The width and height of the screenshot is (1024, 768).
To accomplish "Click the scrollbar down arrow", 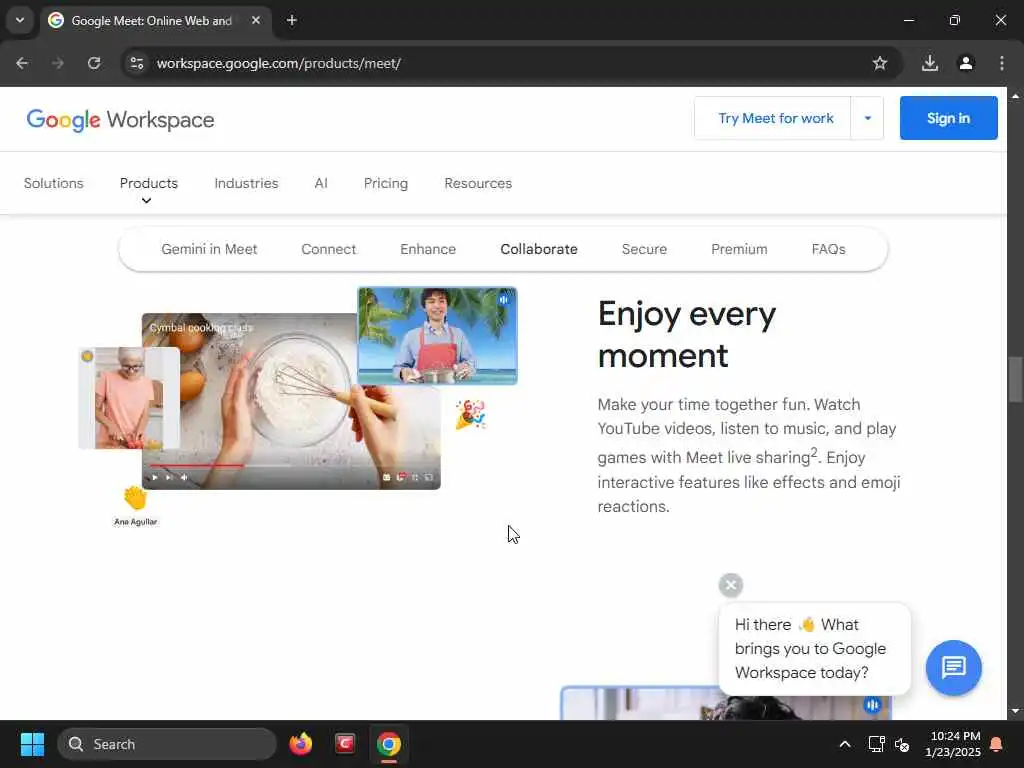I will click(x=1015, y=711).
